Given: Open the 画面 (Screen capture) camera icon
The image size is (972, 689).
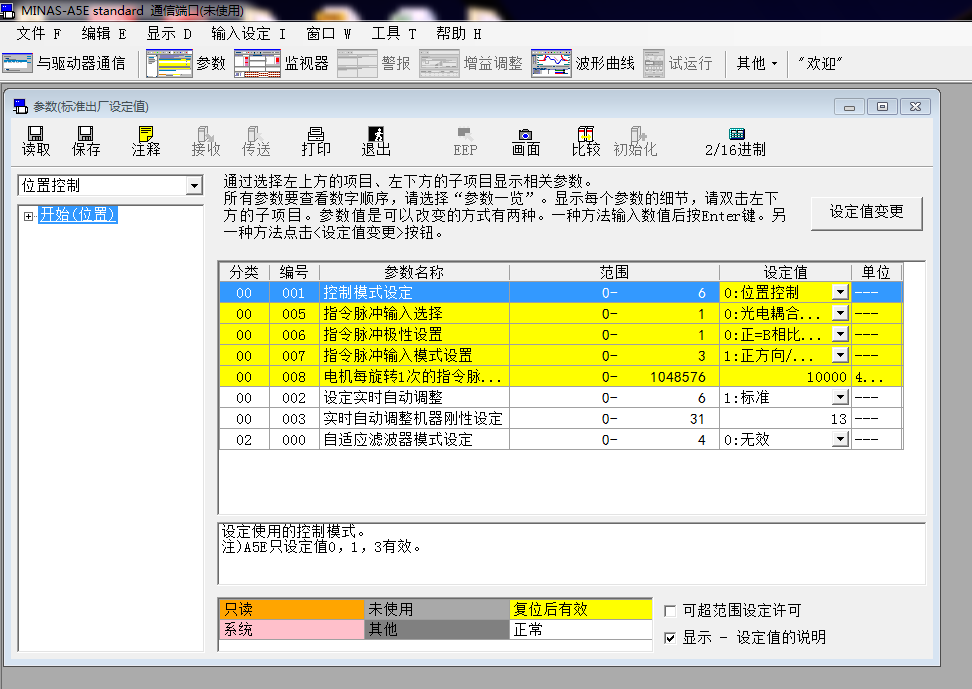Looking at the screenshot, I should point(526,140).
